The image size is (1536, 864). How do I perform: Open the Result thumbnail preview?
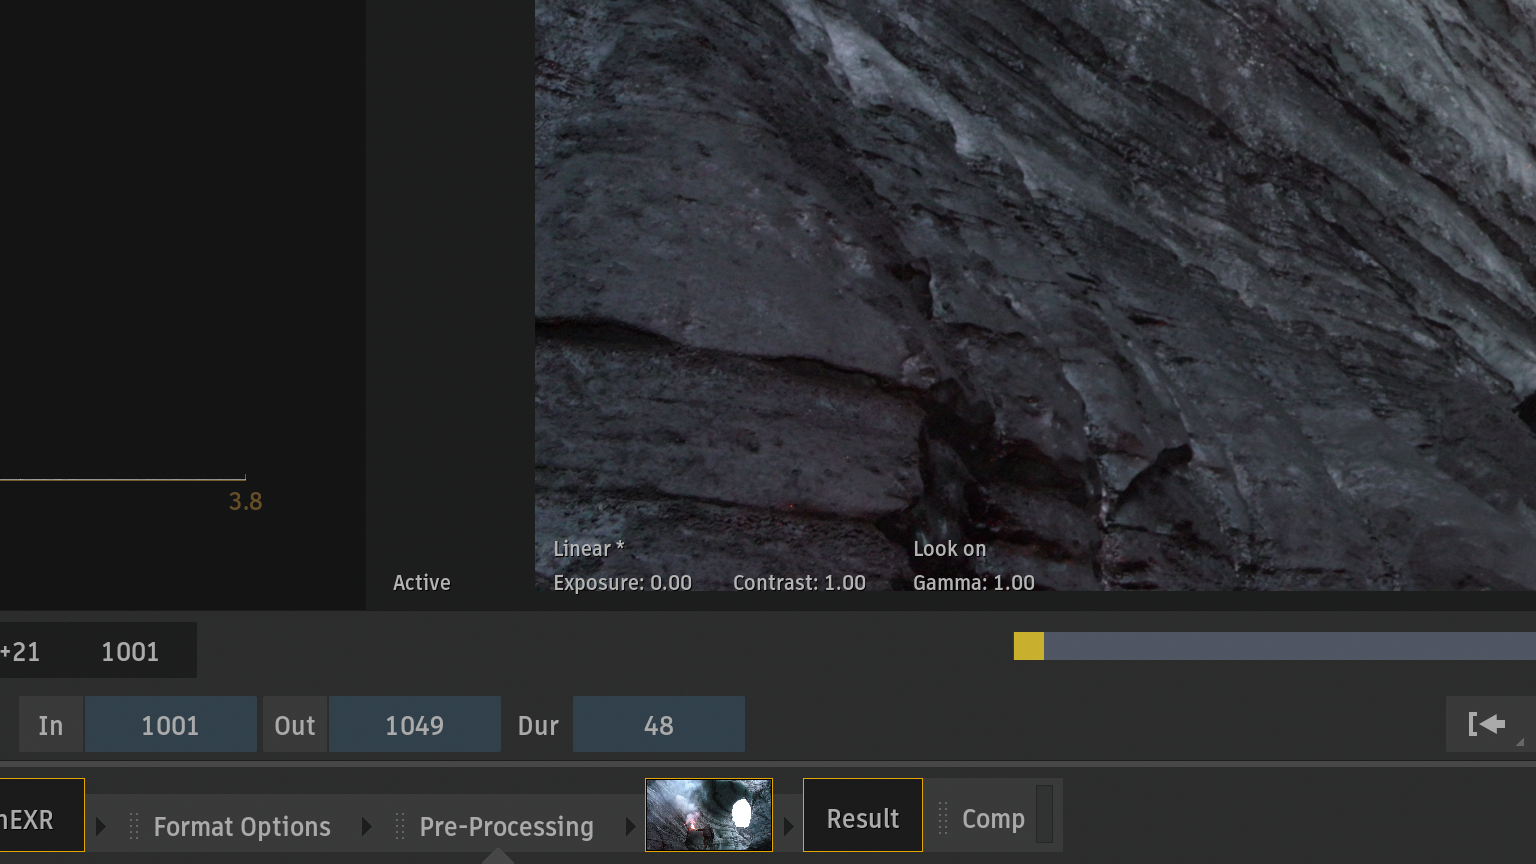(709, 815)
